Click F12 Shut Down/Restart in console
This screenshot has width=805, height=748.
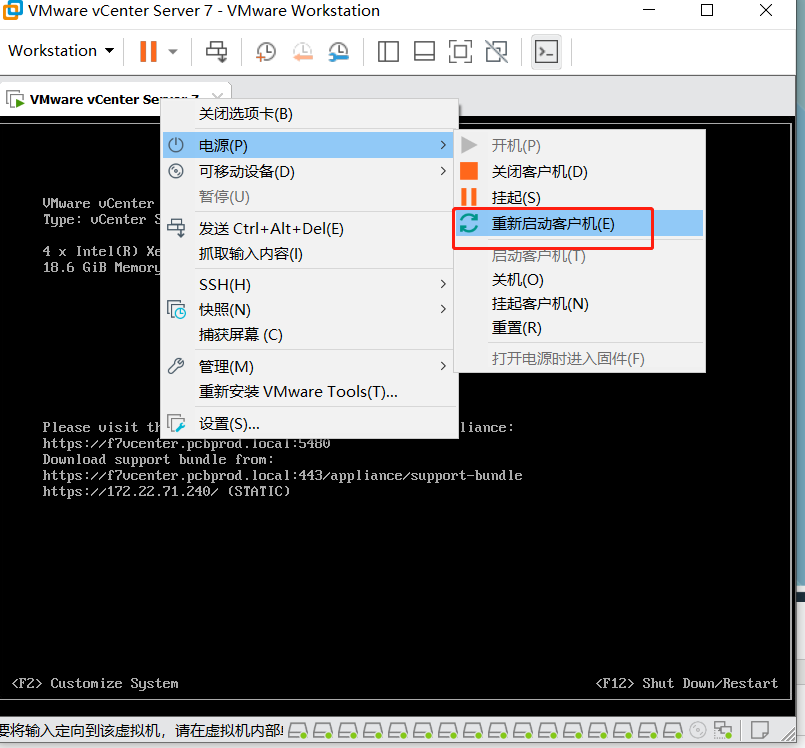[x=686, y=683]
